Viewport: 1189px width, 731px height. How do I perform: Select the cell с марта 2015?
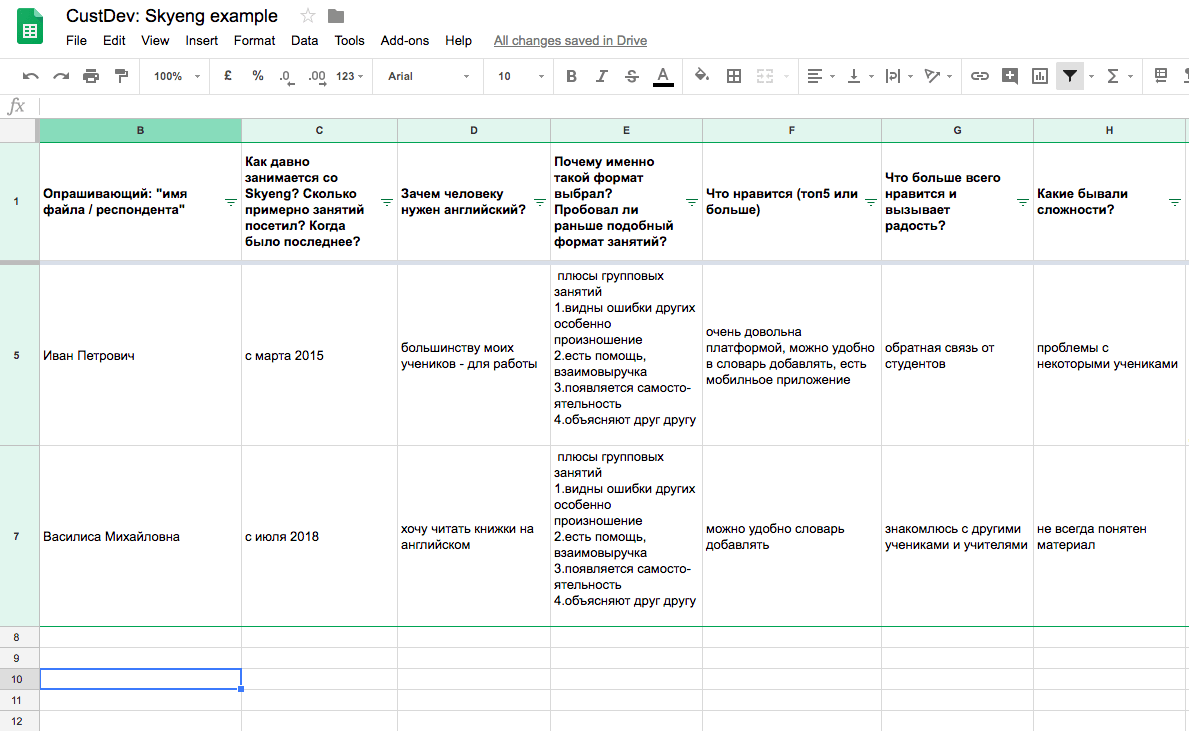pyautogui.click(x=319, y=355)
